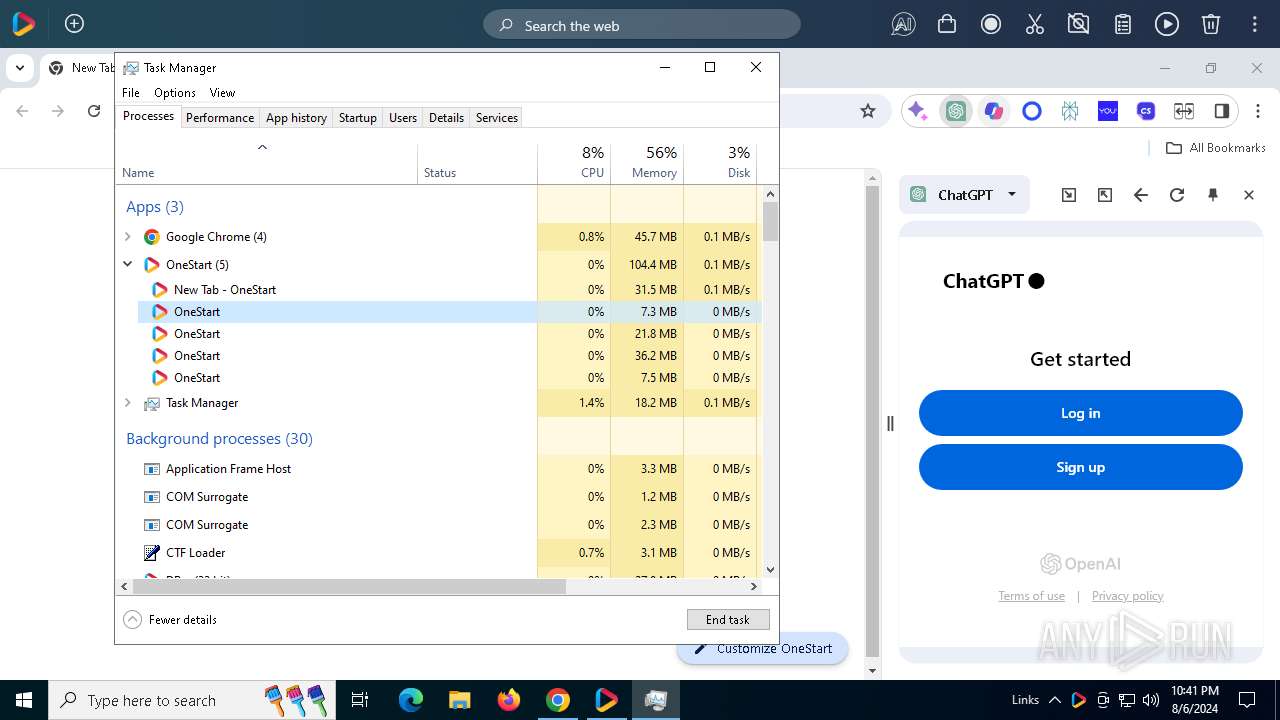Viewport: 1280px width, 720px height.
Task: Pin the ChatGPT side panel
Action: point(1213,195)
